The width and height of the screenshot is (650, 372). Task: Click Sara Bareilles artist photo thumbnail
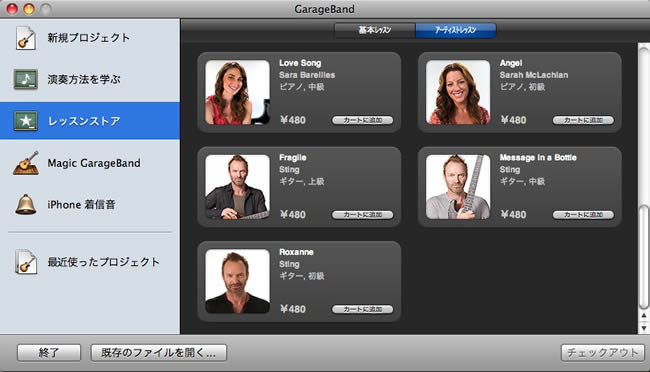click(x=238, y=92)
